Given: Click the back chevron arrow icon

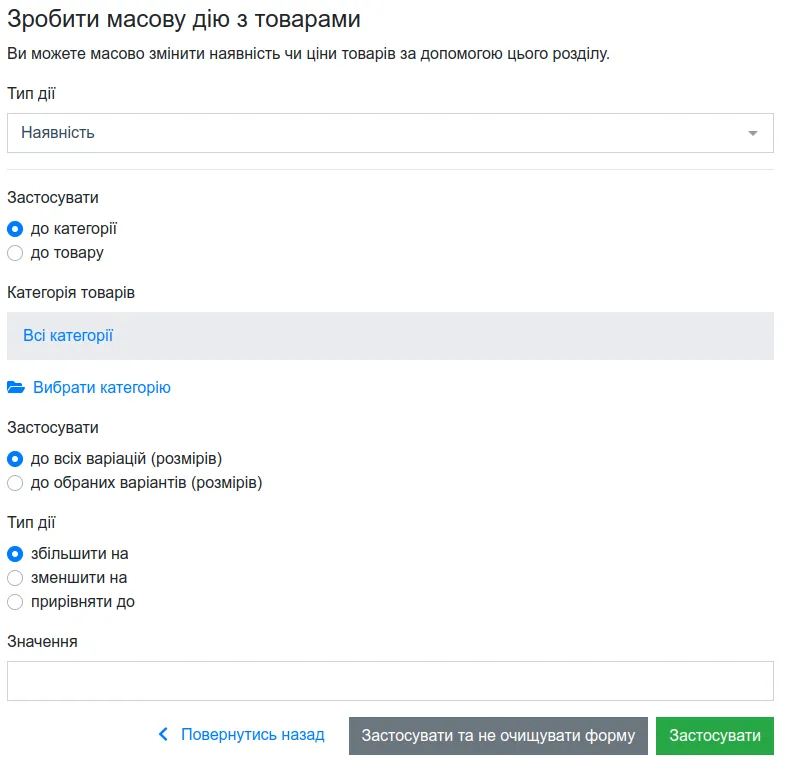Looking at the screenshot, I should point(163,734).
